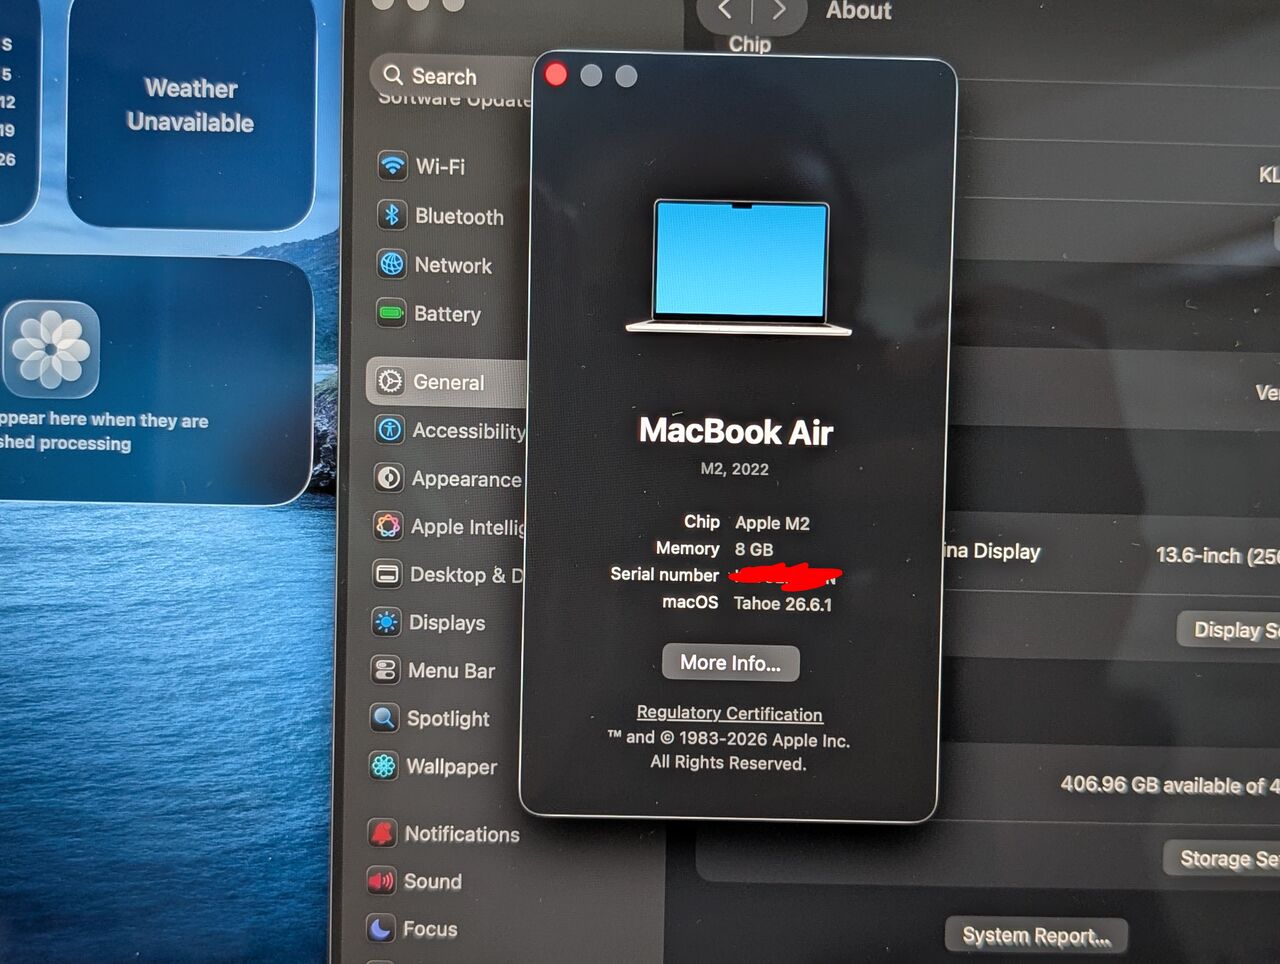1280x964 pixels.
Task: Close the About This Mac window
Action: tap(557, 75)
